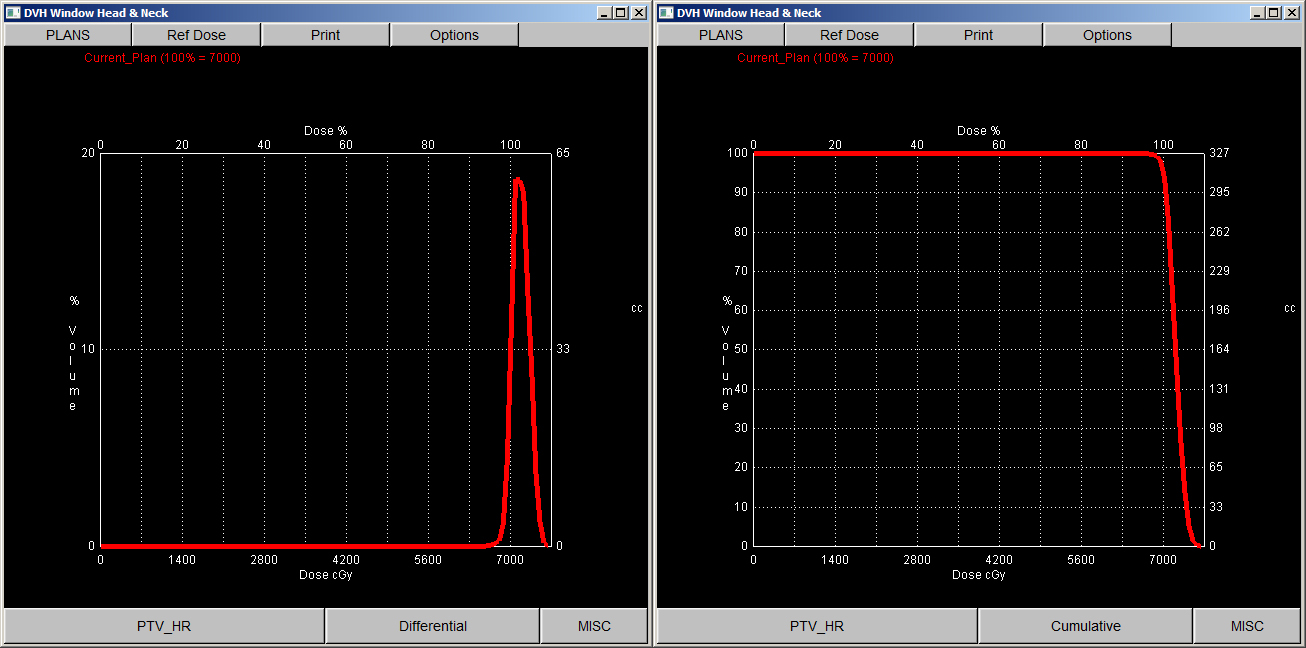
Task: Toggle the Cumulative display mode button
Action: 1085,625
